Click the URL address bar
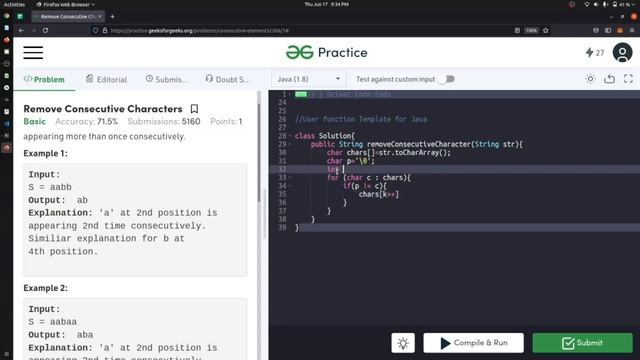Viewport: 640px width, 360px height. (x=302, y=30)
